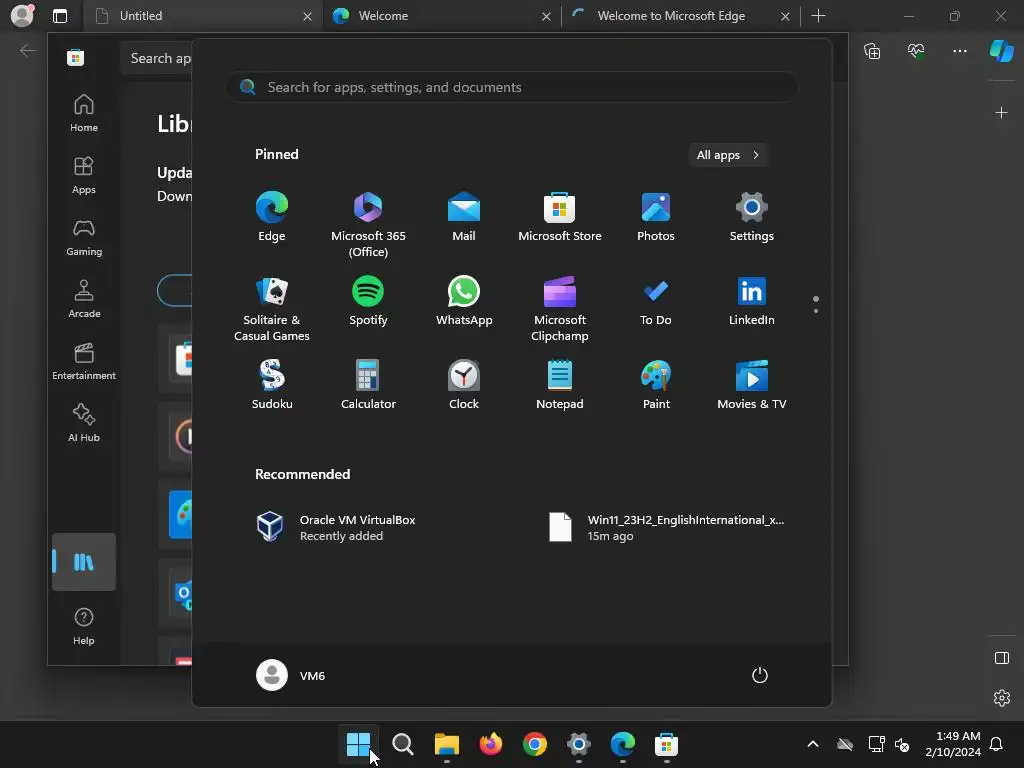Screen dimensions: 1024x768
Task: Go to next pinned apps page dot
Action: click(816, 311)
